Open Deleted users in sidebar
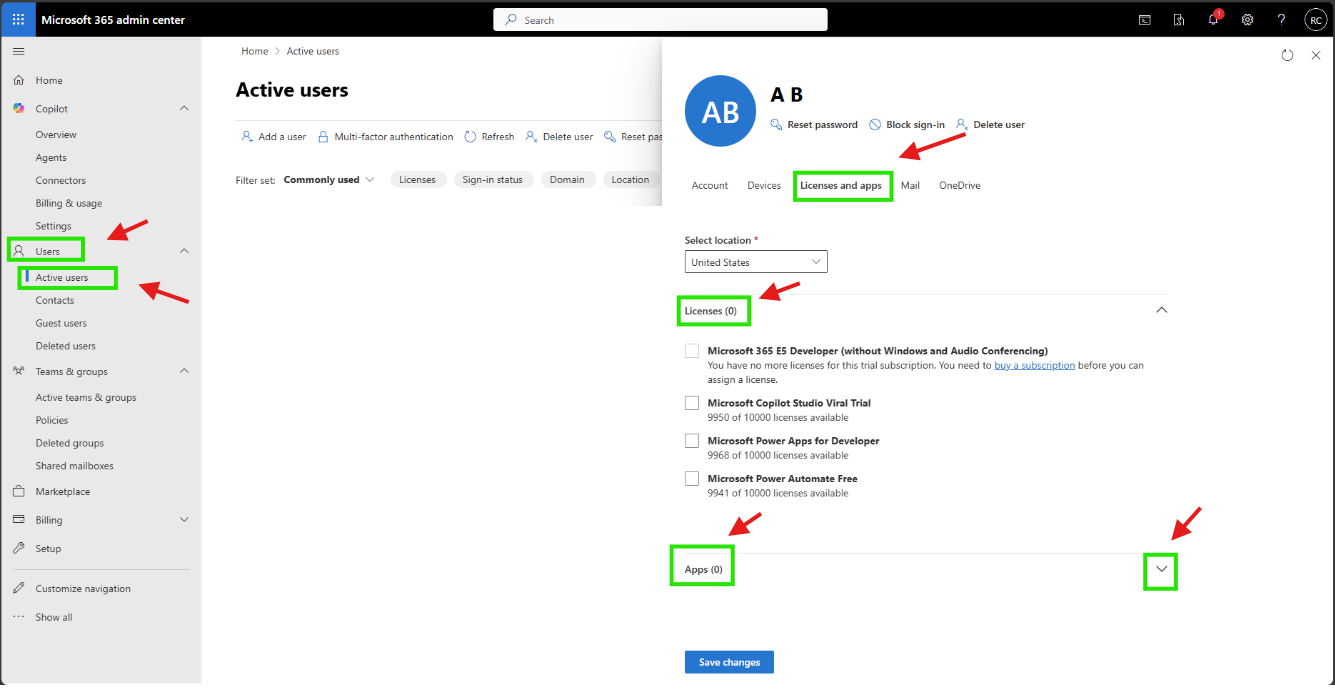1335x696 pixels. click(66, 346)
